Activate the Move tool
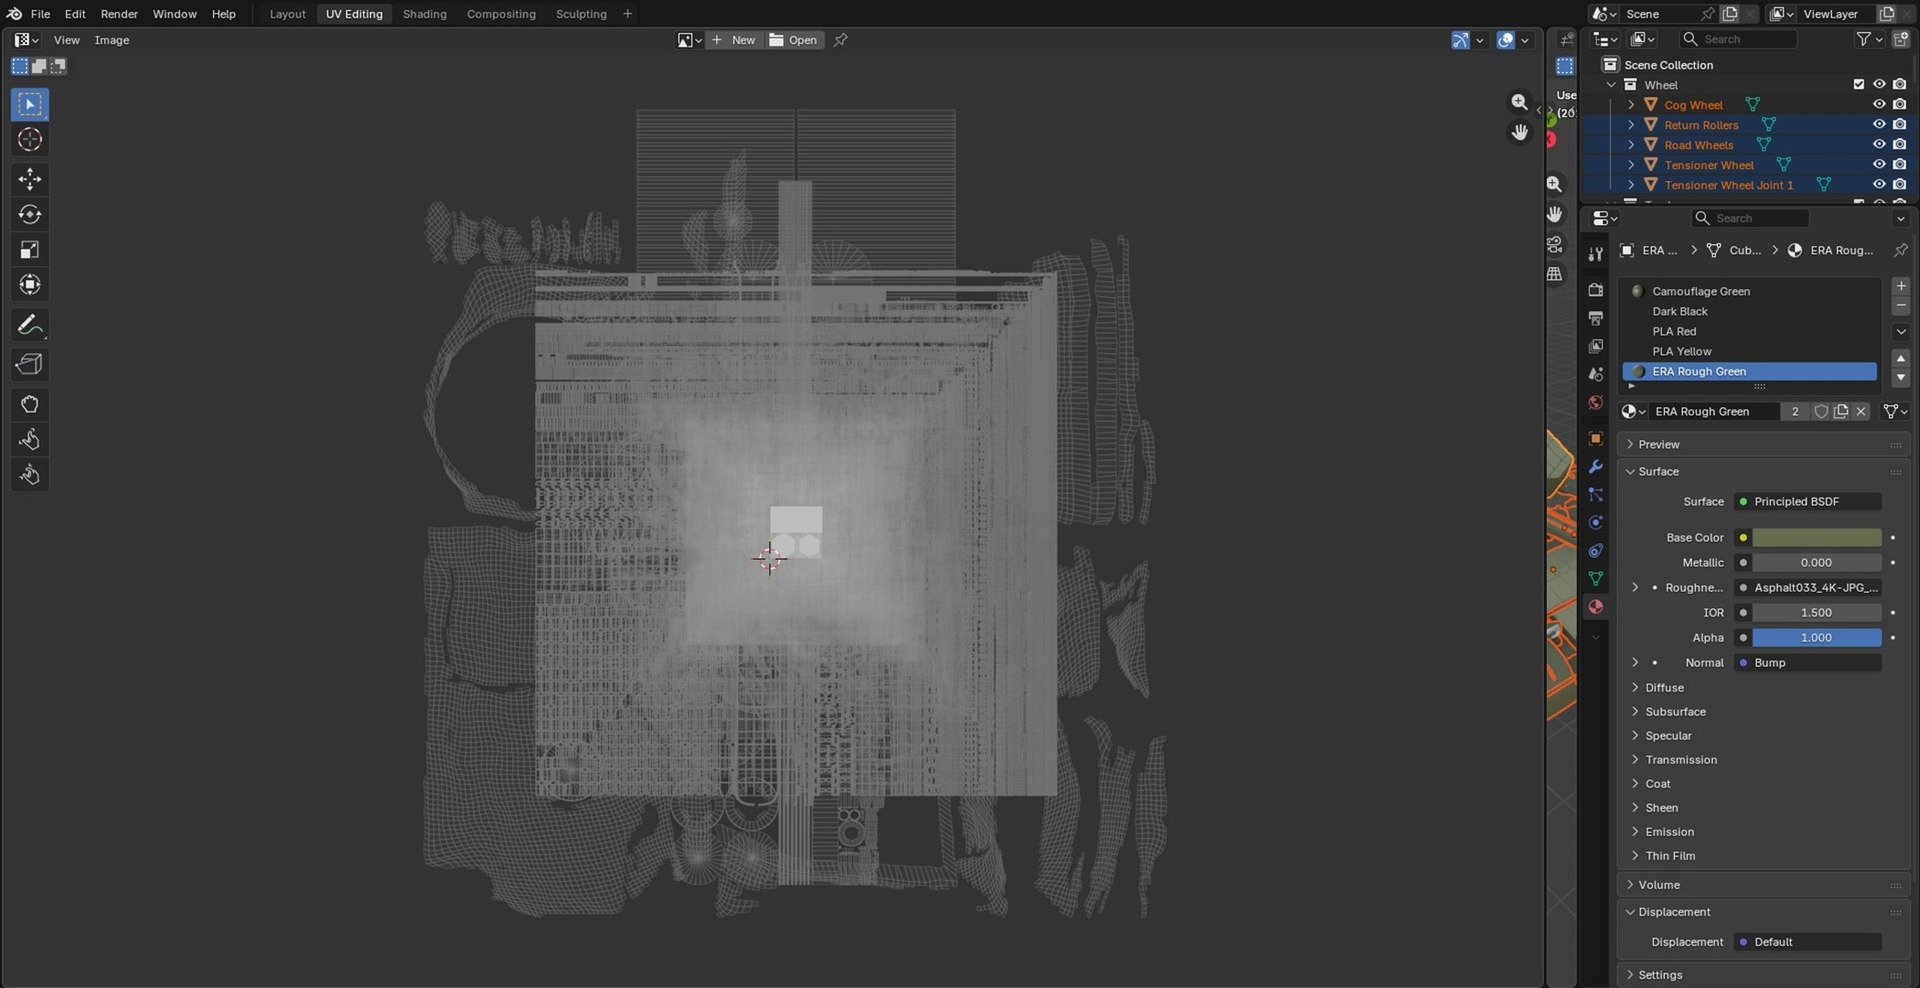The image size is (1920, 988). click(30, 179)
